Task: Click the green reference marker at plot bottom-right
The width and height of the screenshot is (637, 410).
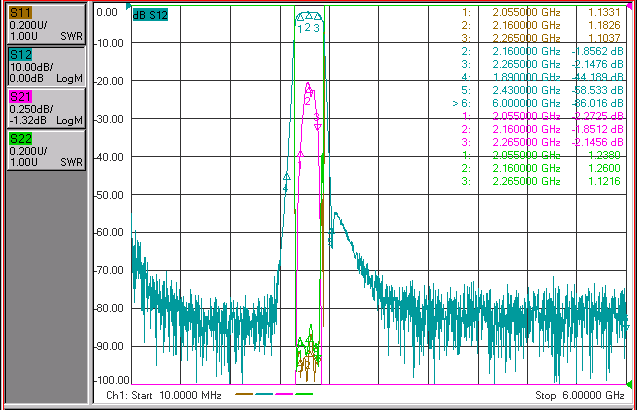Action: [x=629, y=384]
